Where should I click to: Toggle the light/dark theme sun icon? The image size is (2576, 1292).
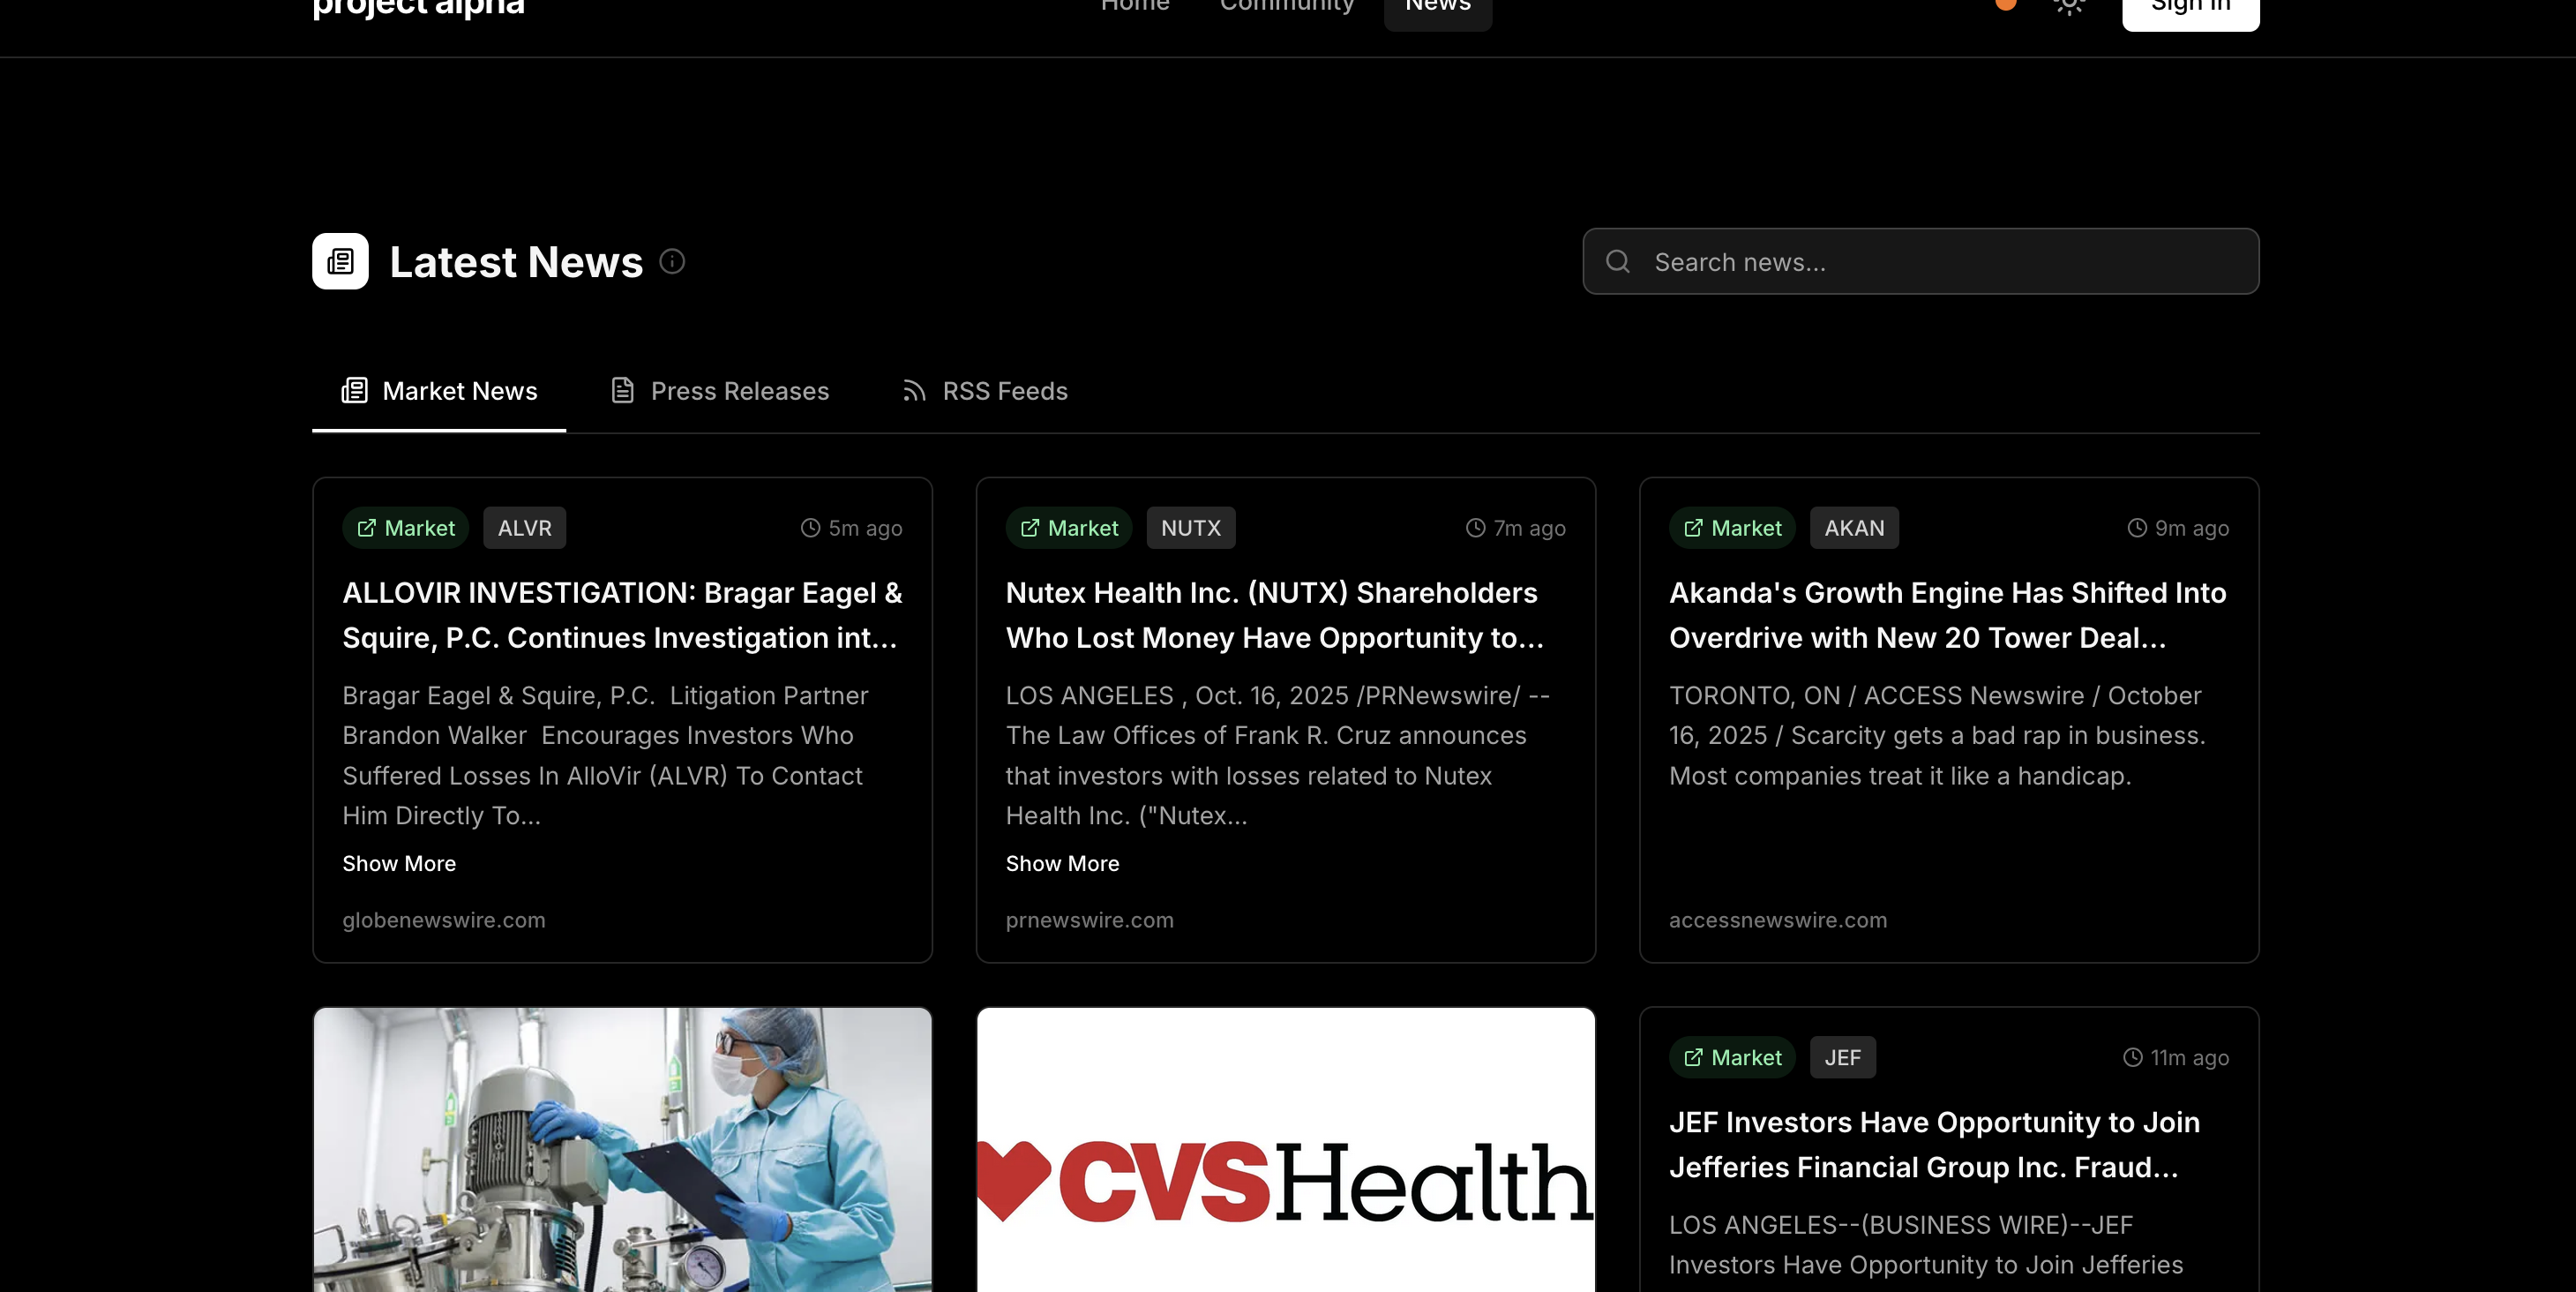point(2068,6)
